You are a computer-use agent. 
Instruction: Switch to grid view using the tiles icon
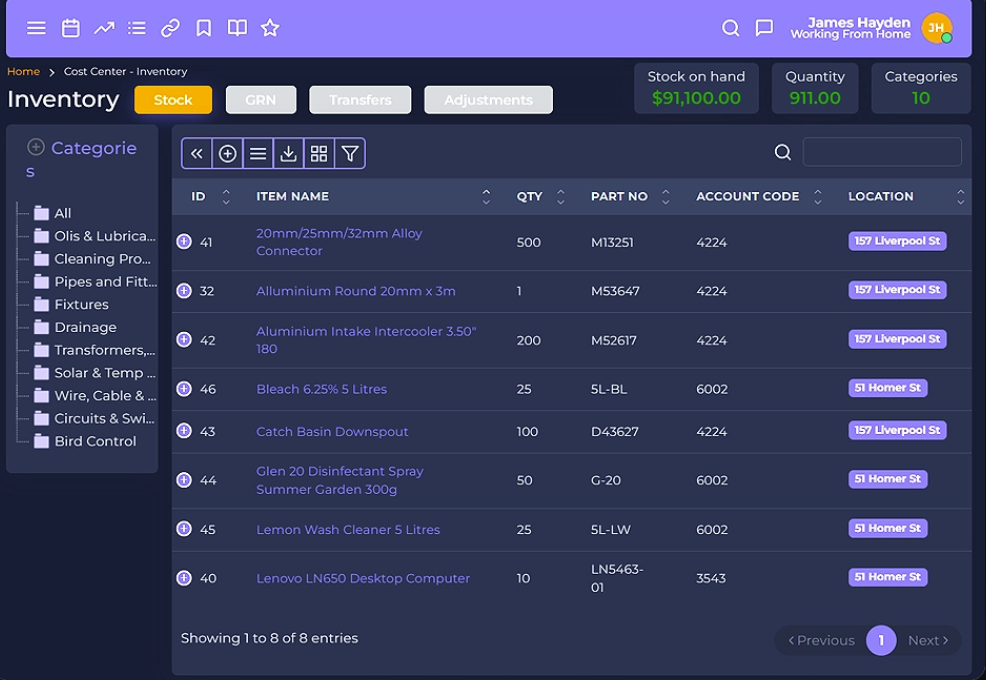[x=318, y=152]
